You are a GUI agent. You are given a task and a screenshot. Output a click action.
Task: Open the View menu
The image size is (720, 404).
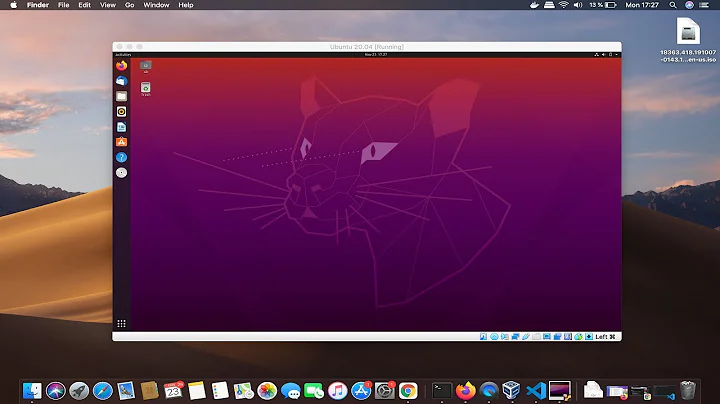click(x=108, y=5)
